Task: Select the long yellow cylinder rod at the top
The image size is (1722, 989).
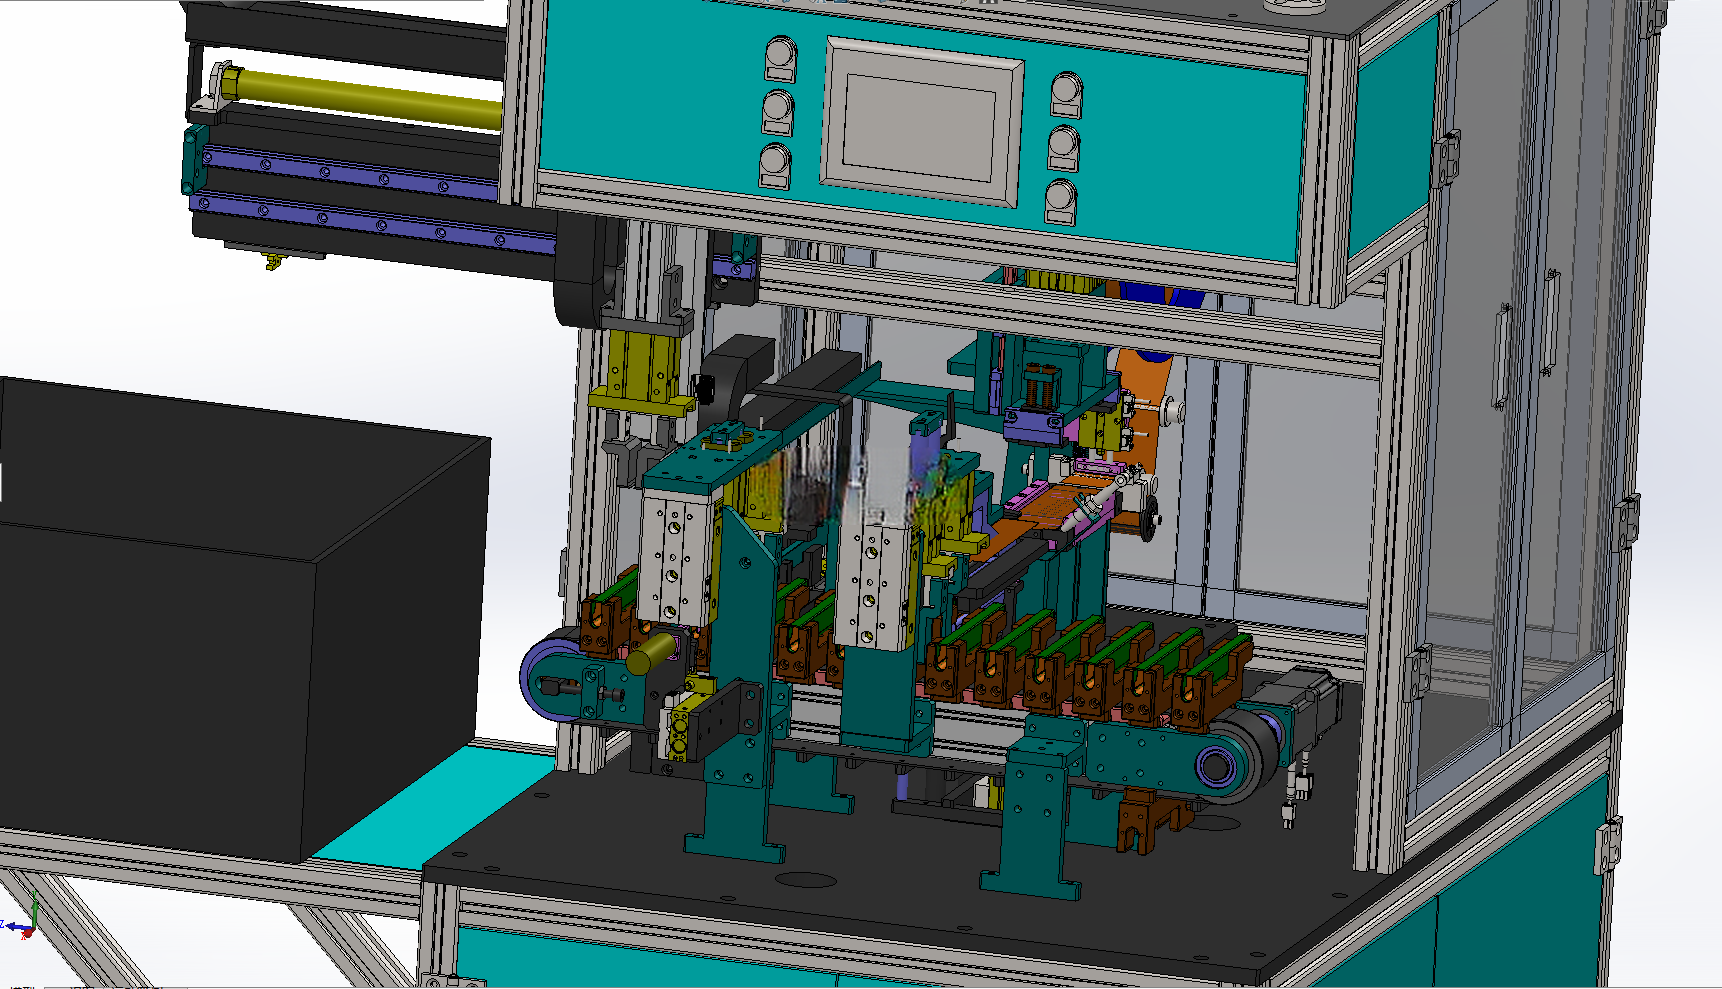Action: coord(361,99)
